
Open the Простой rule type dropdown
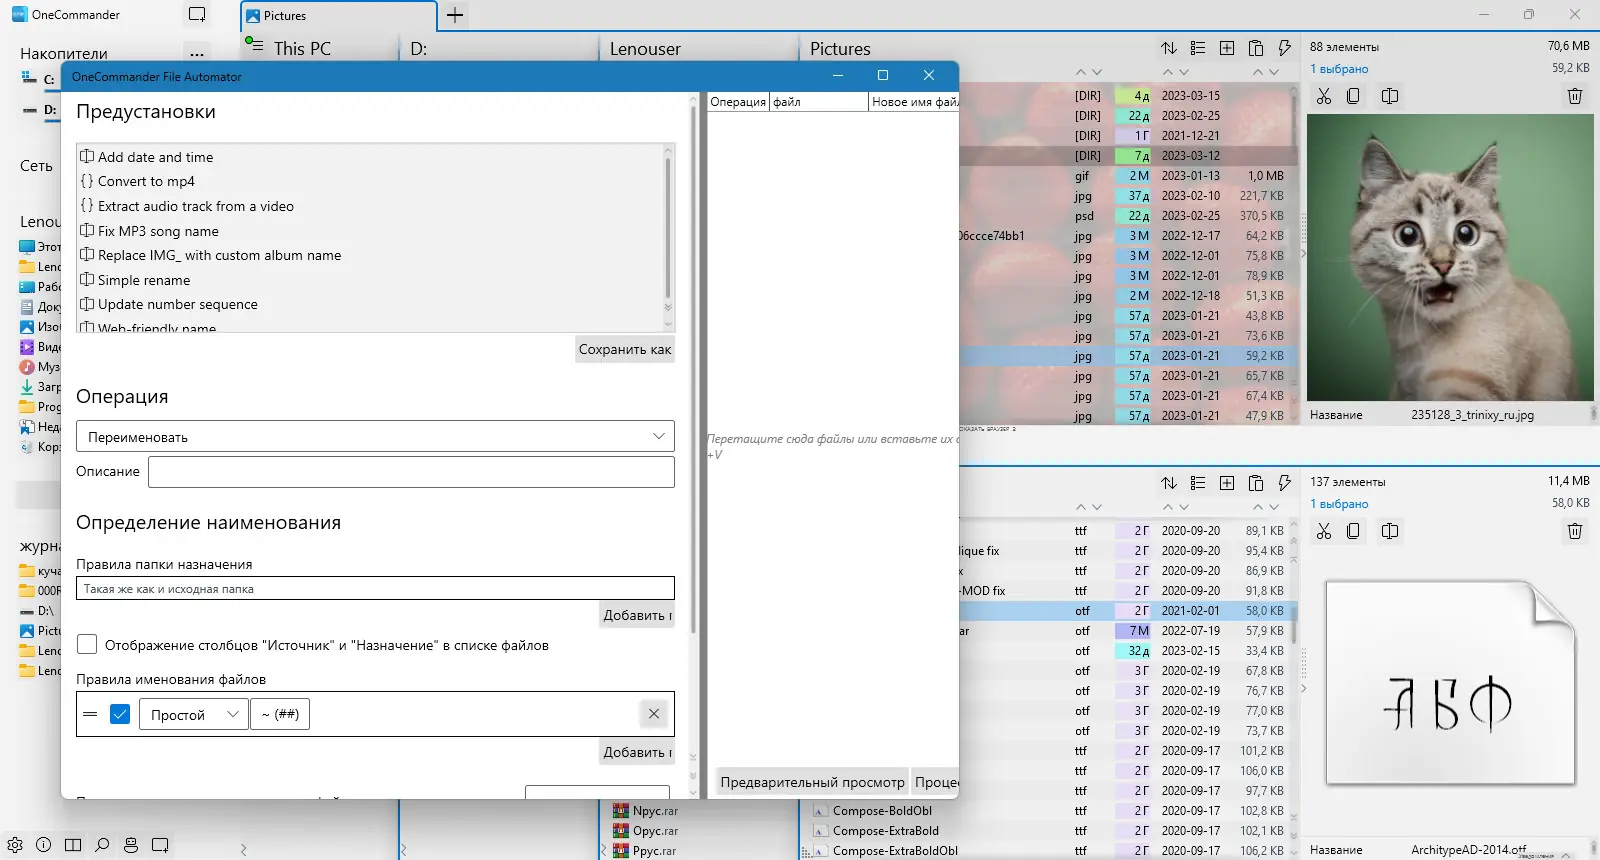[194, 714]
